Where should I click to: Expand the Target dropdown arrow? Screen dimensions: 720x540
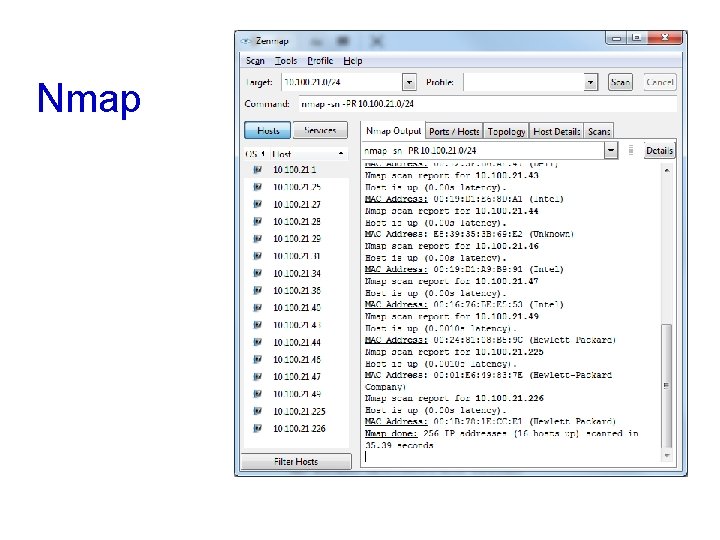(x=409, y=83)
